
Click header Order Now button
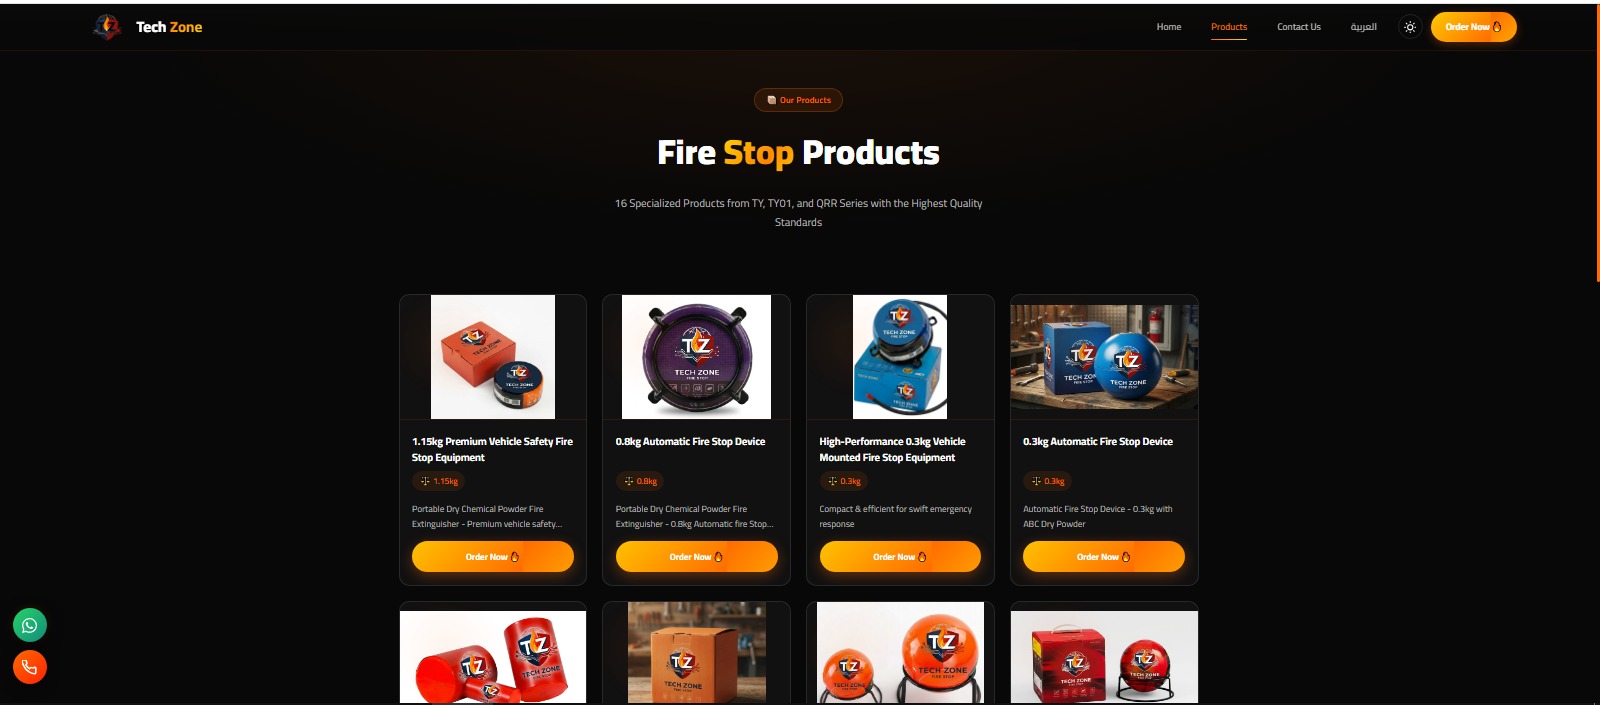(x=1473, y=27)
